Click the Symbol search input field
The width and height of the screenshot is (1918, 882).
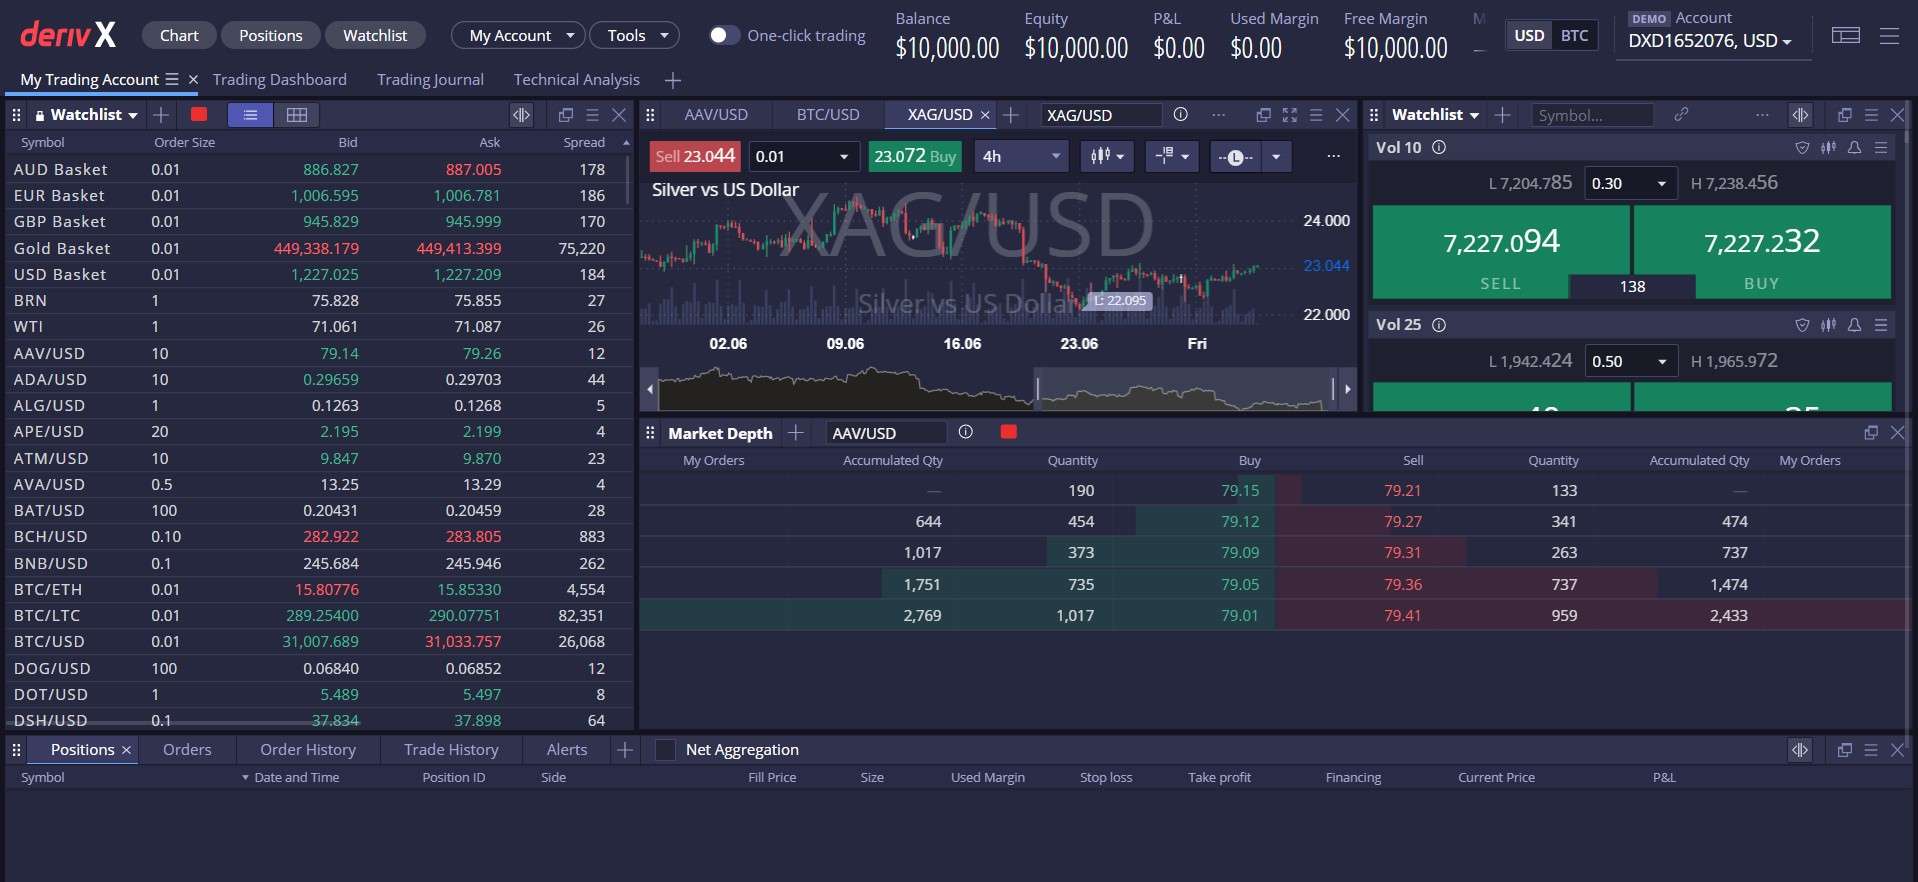(1591, 115)
